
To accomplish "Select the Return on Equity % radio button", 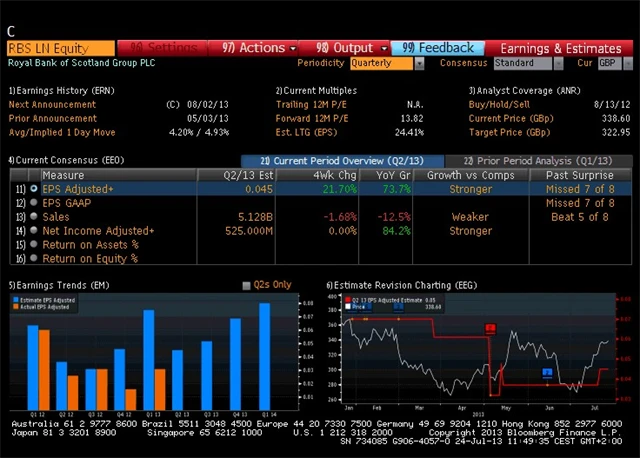I will point(34,258).
